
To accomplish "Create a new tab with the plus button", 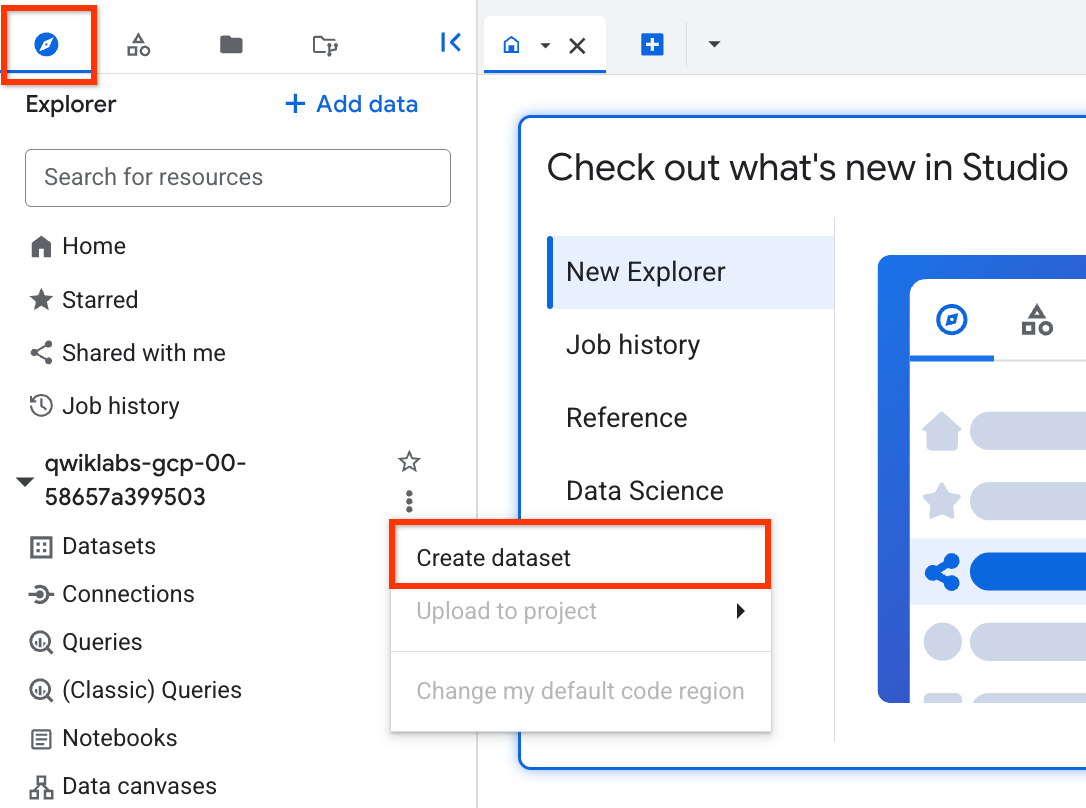I will click(x=652, y=44).
